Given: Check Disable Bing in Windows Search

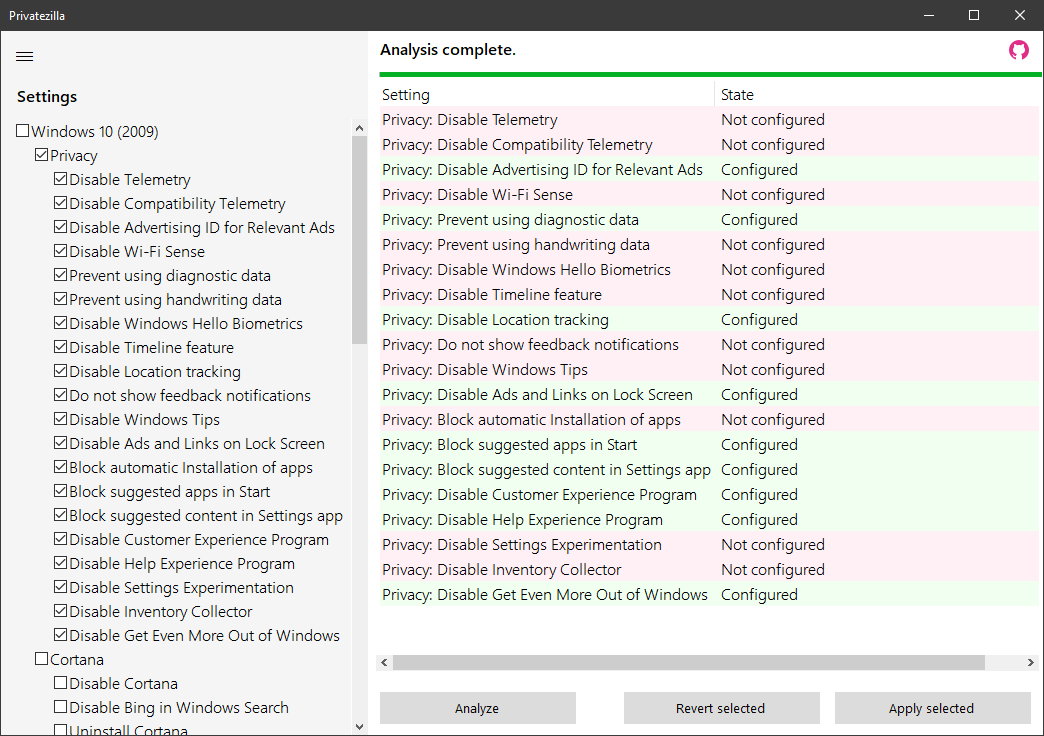Looking at the screenshot, I should [x=61, y=708].
